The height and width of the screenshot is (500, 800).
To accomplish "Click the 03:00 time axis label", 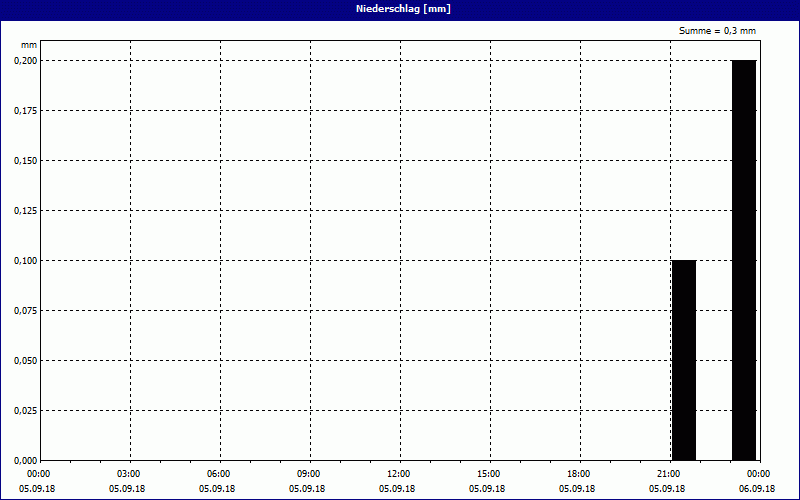I will (x=128, y=473).
